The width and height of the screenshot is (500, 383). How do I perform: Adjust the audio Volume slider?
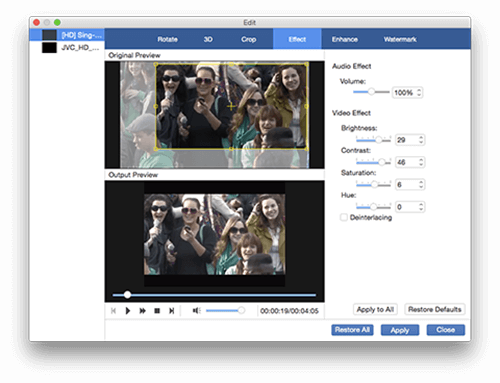point(371,92)
